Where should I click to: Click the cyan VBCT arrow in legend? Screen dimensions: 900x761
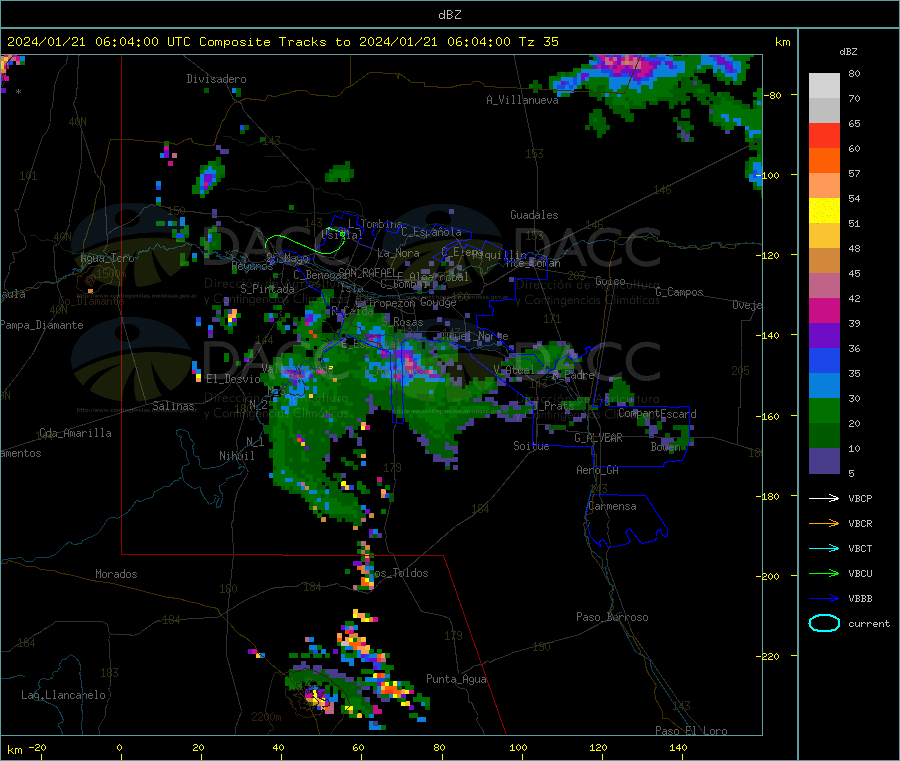tap(824, 548)
